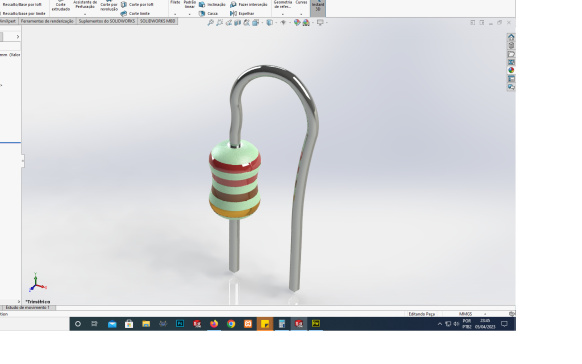Click the Previous view icon
The height and width of the screenshot is (364, 582).
[x=229, y=23]
